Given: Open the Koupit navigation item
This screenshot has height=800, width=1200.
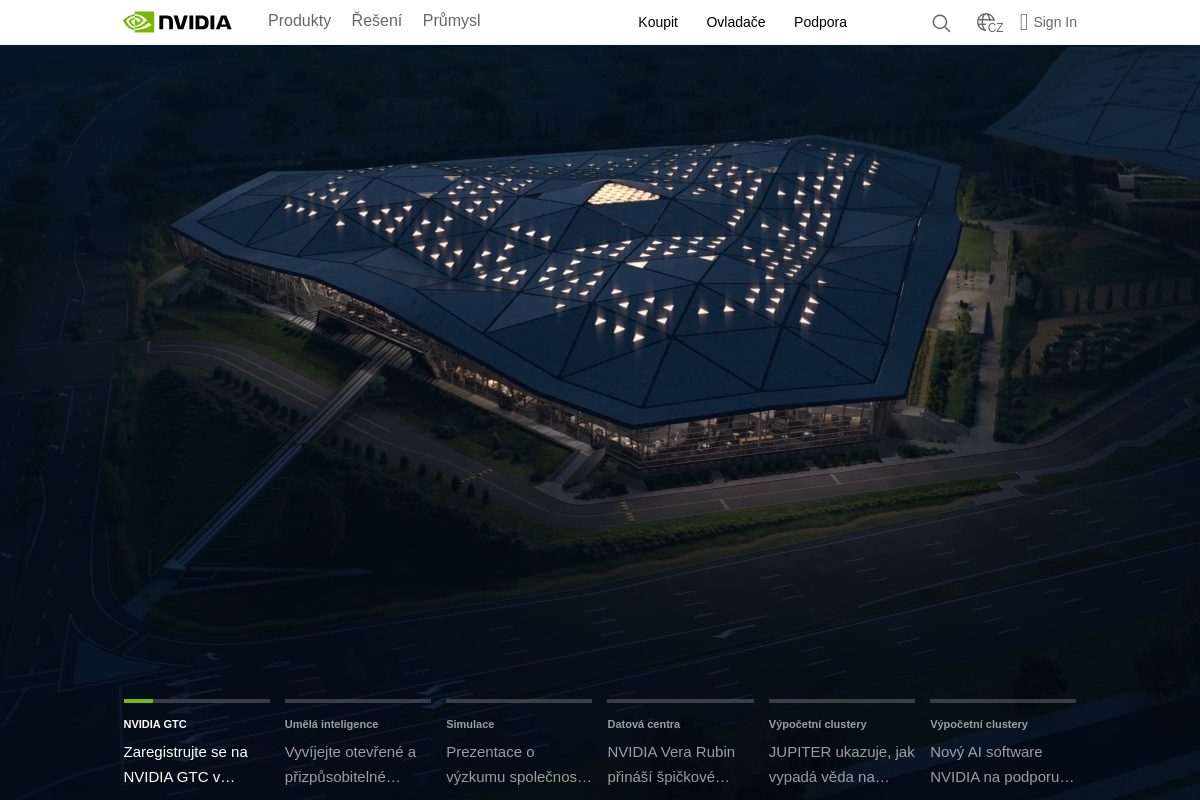Looking at the screenshot, I should tap(658, 22).
